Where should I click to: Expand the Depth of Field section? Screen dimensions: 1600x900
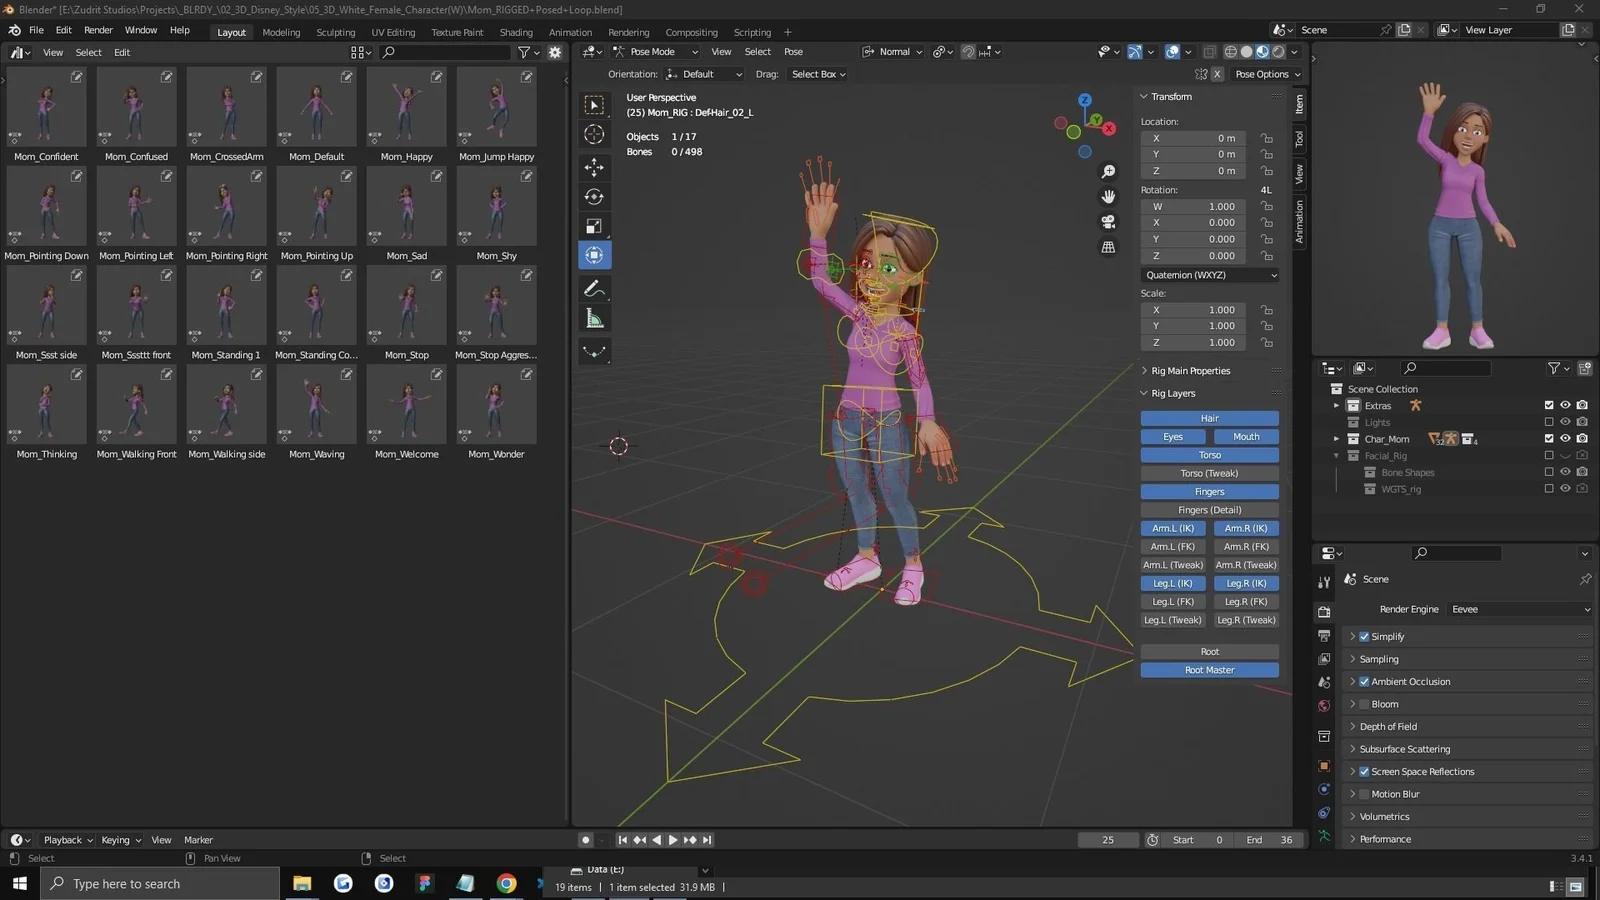pyautogui.click(x=1388, y=726)
